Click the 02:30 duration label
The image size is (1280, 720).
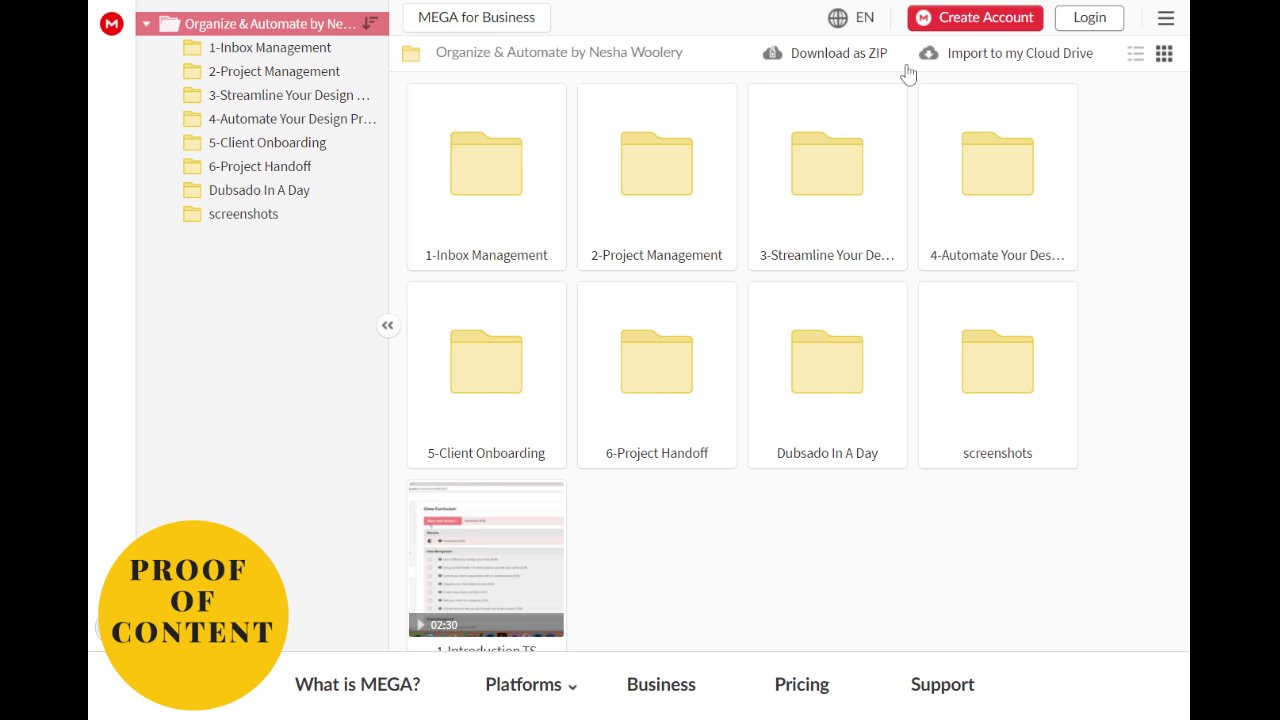[x=444, y=625]
